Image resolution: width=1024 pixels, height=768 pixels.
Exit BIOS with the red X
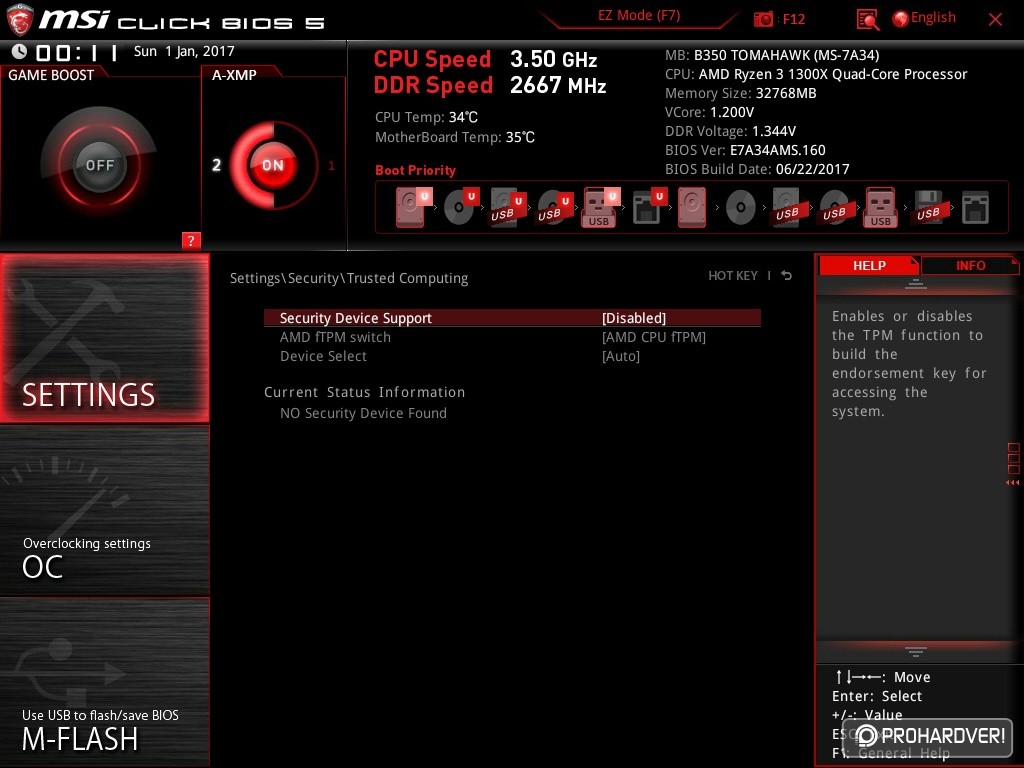coord(995,20)
